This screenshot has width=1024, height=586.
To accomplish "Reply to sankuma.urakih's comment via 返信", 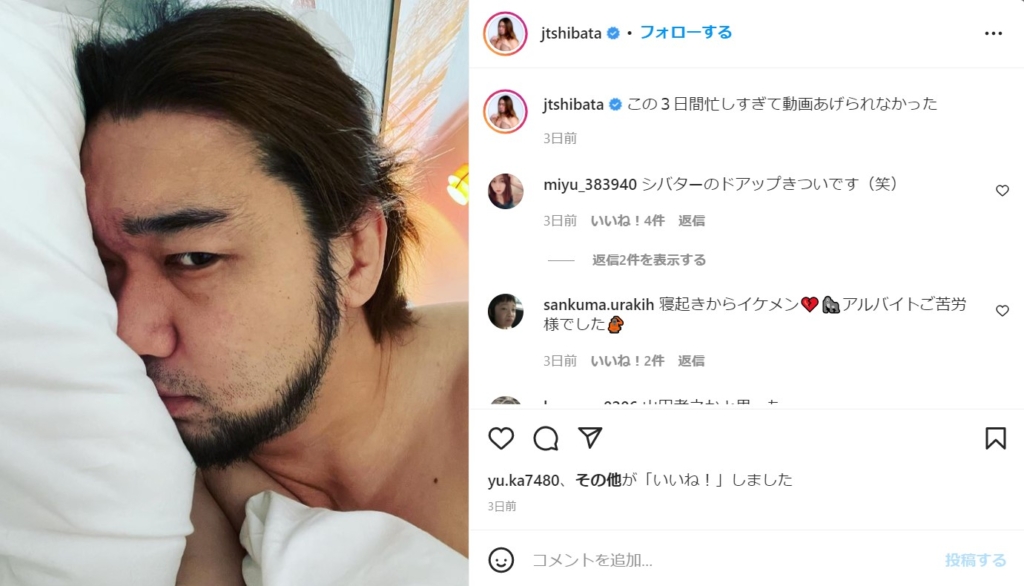I will pos(691,361).
